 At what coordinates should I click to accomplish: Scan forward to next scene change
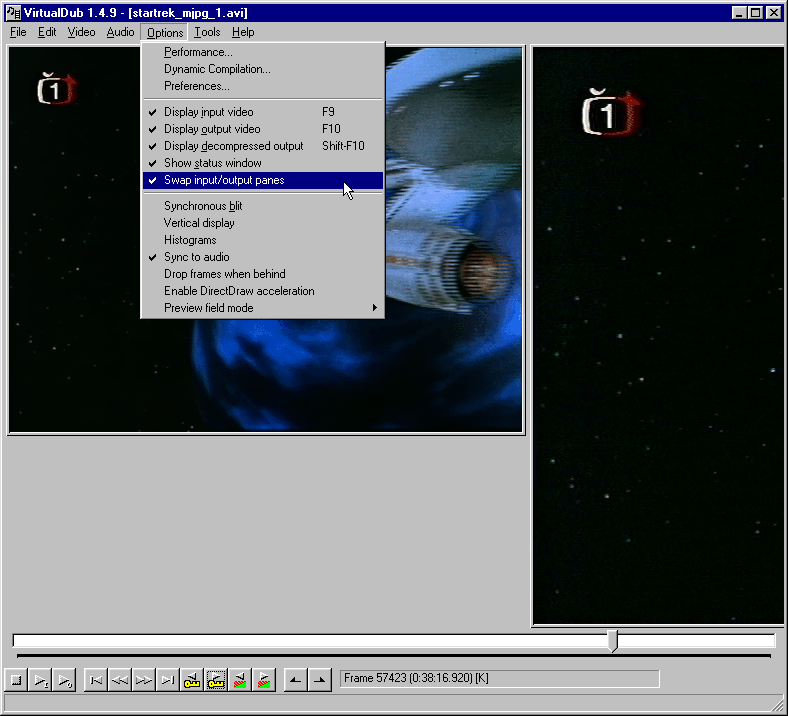click(264, 680)
